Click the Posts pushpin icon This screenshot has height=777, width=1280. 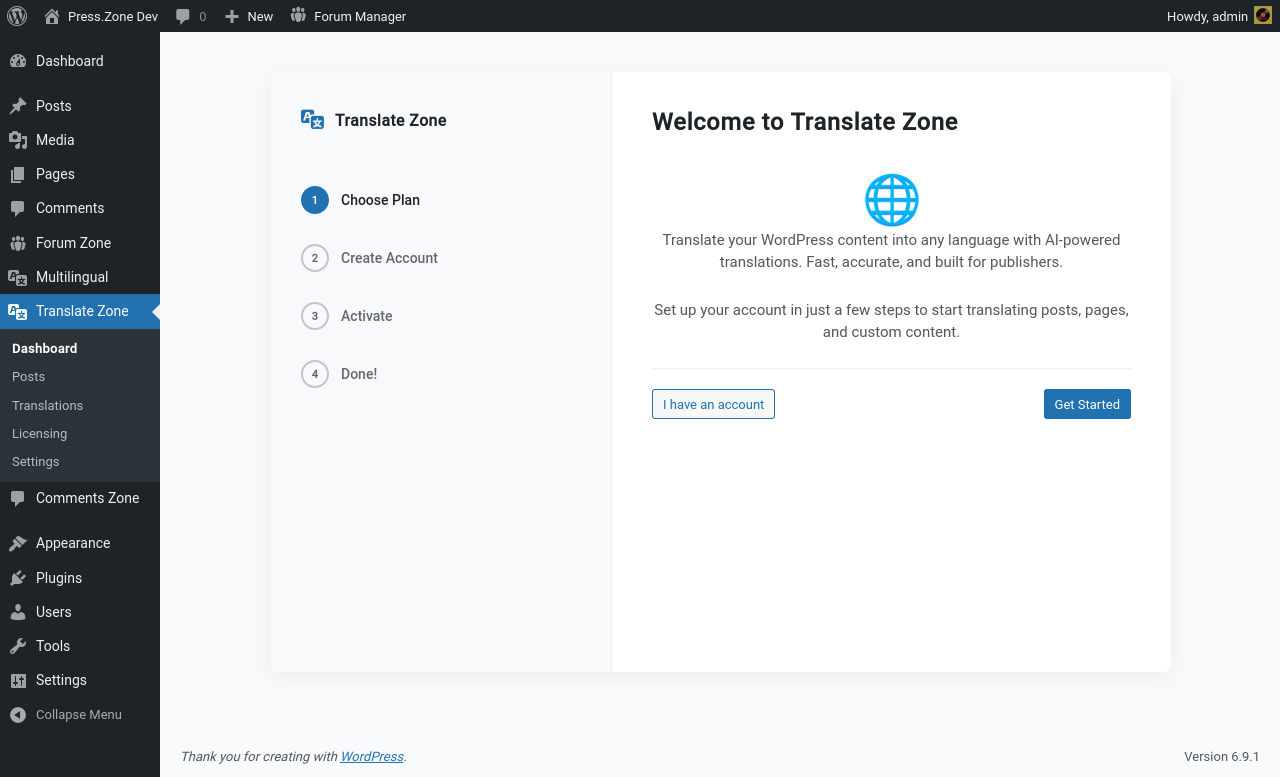point(18,106)
